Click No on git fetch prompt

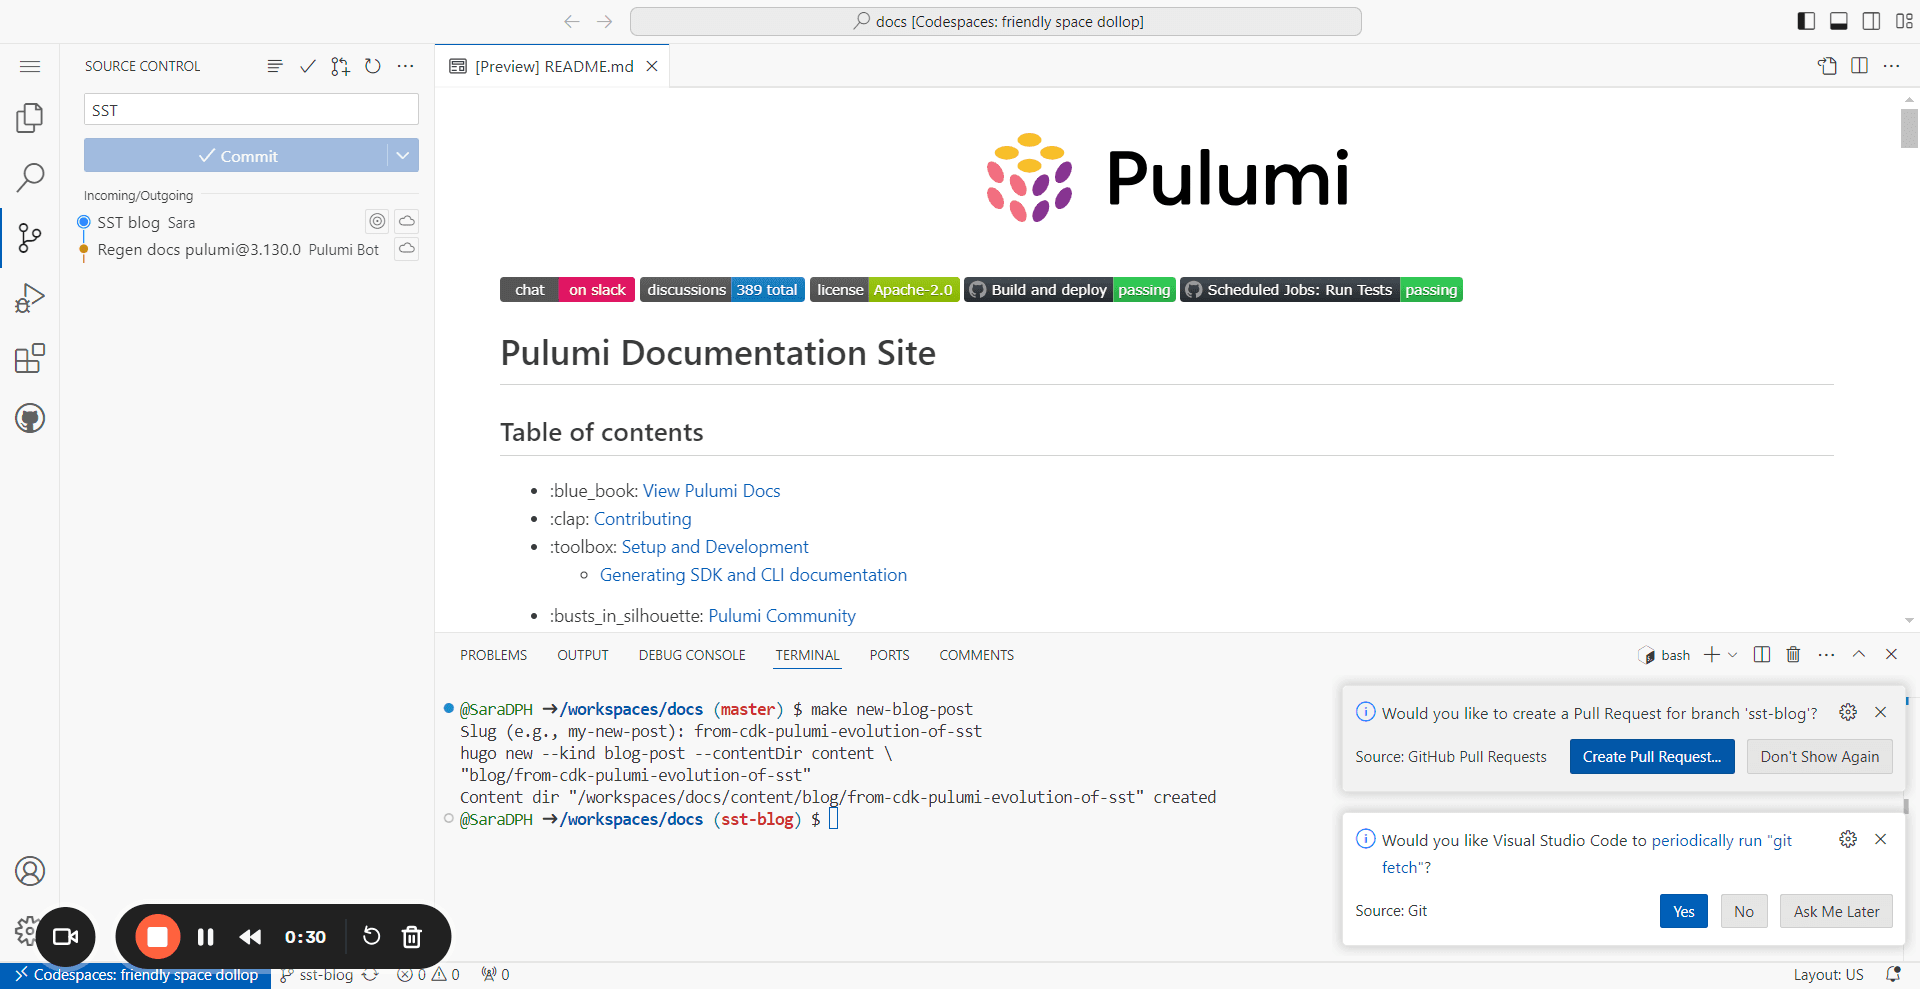[x=1744, y=911]
